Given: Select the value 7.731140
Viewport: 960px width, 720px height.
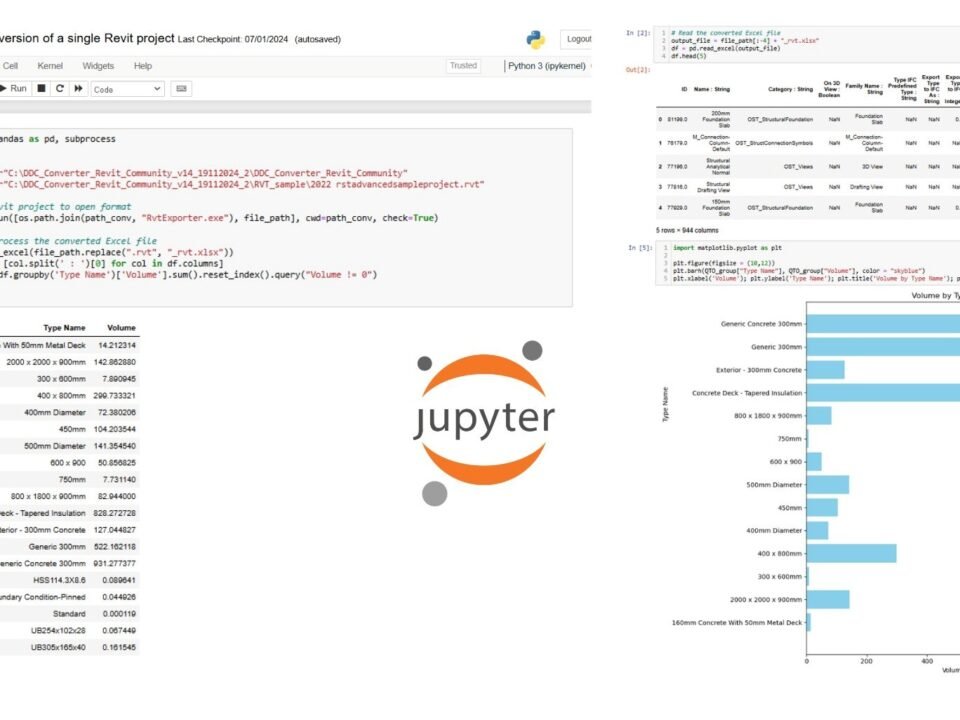Looking at the screenshot, I should pos(119,479).
